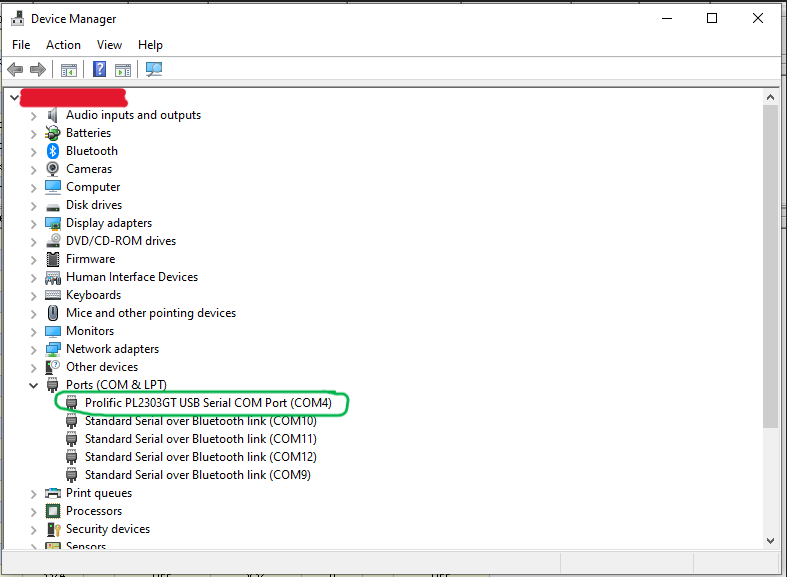
Task: Expand the Bluetooth category chevron
Action: tap(33, 152)
